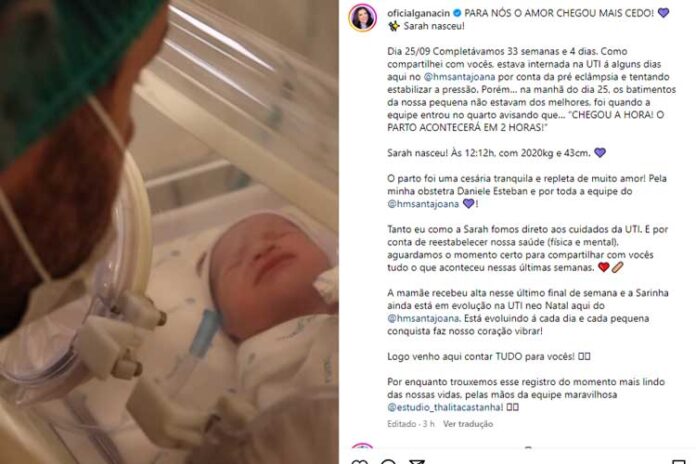This screenshot has height=464, width=696.
Task: Open the oficialganacin username link
Action: pyautogui.click(x=419, y=13)
